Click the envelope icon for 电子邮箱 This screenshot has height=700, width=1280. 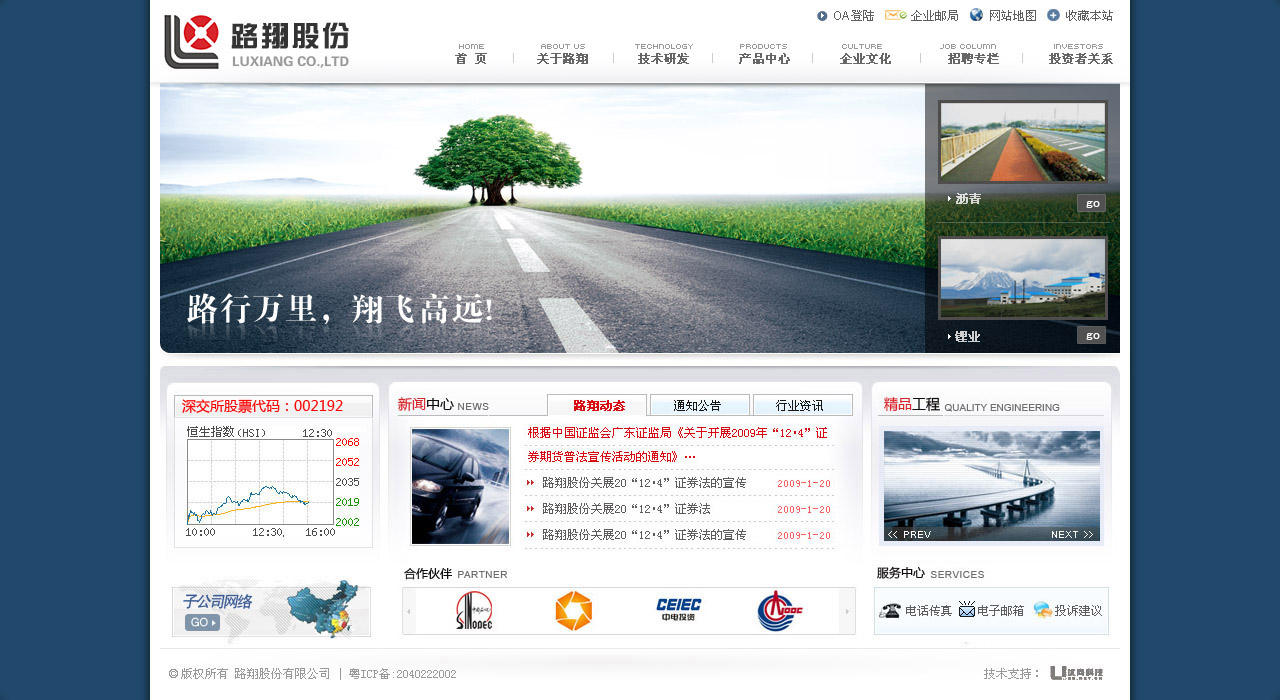[x=967, y=609]
